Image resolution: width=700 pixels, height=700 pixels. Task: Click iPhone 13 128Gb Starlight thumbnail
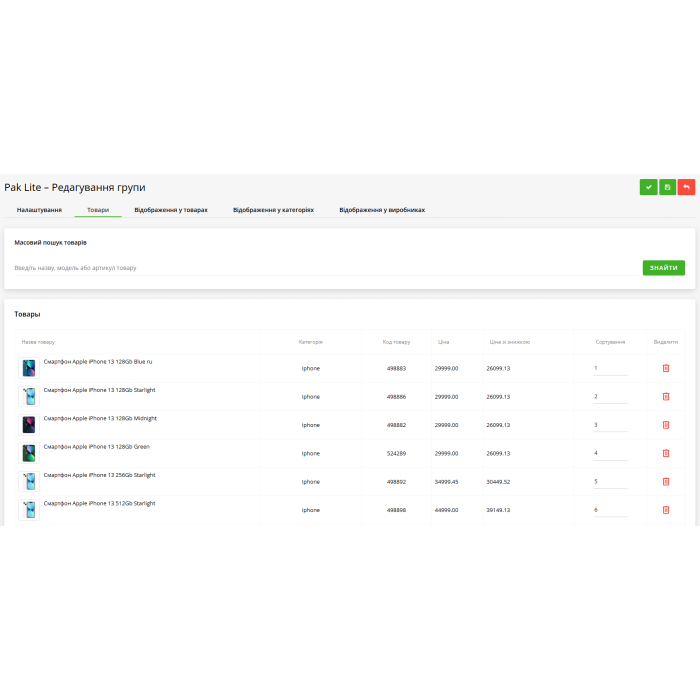coord(29,396)
